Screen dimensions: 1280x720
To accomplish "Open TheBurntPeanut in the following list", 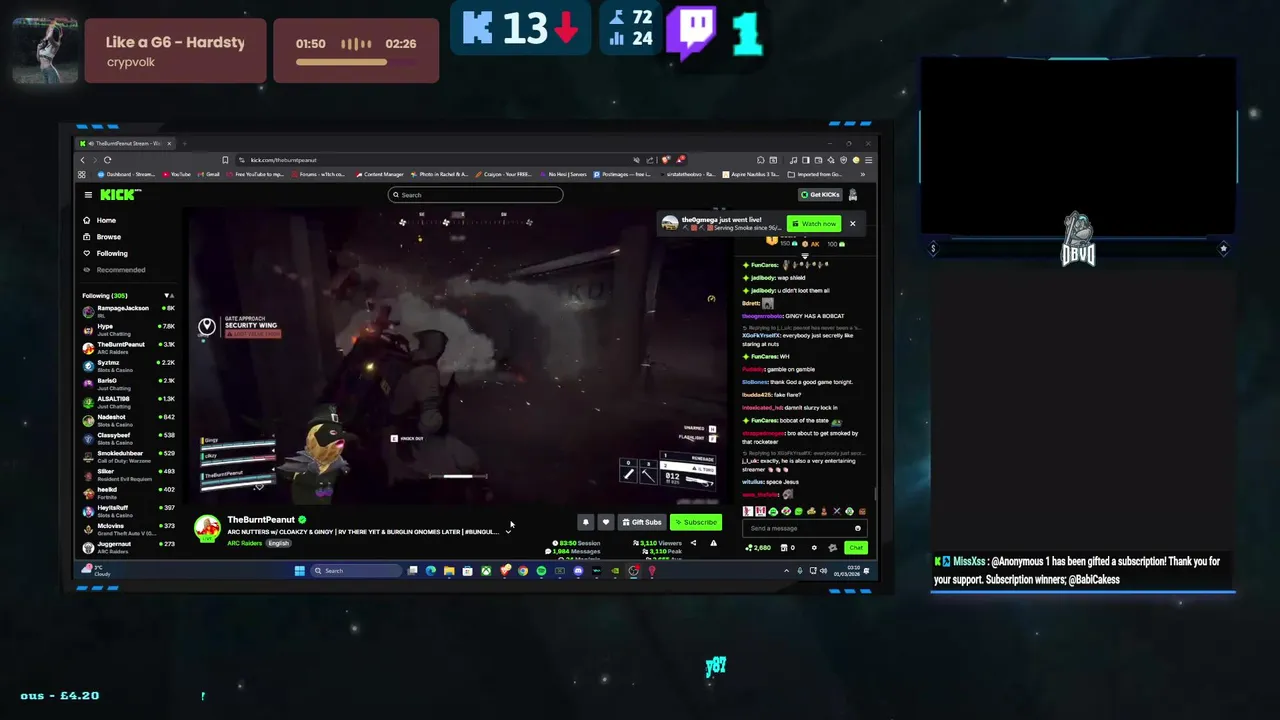I will pyautogui.click(x=128, y=347).
